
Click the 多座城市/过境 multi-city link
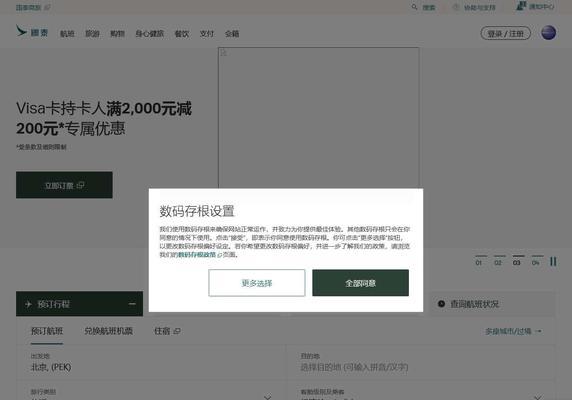coord(513,331)
